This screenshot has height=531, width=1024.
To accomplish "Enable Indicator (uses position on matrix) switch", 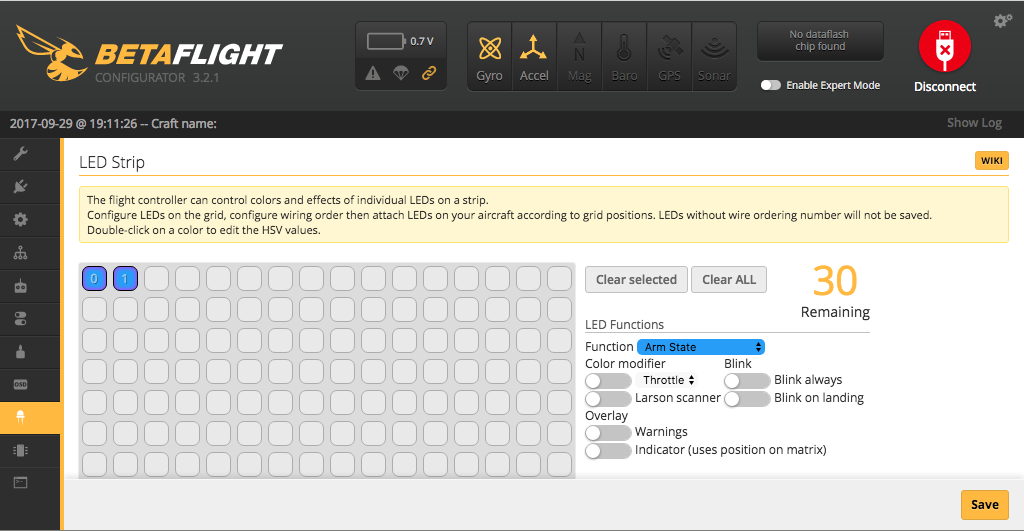I will click(x=608, y=451).
